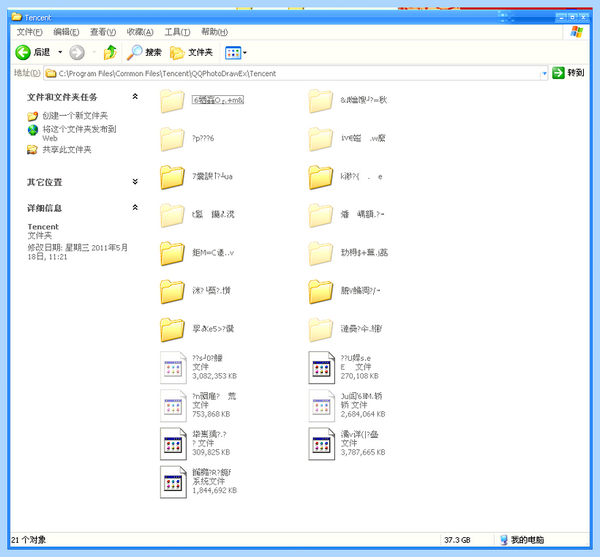Click the 21 个对象 status bar text
This screenshot has width=600, height=557.
[x=28, y=540]
